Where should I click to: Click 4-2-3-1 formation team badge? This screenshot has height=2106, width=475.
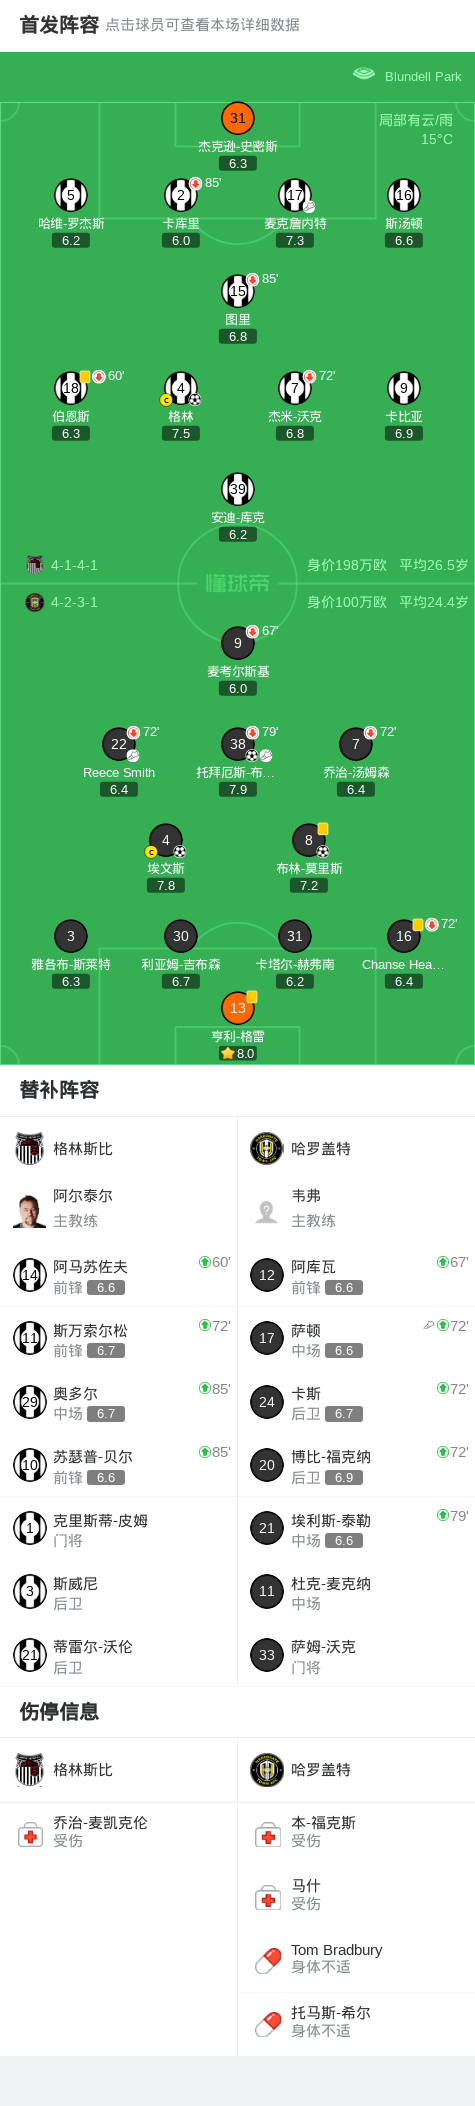click(35, 602)
